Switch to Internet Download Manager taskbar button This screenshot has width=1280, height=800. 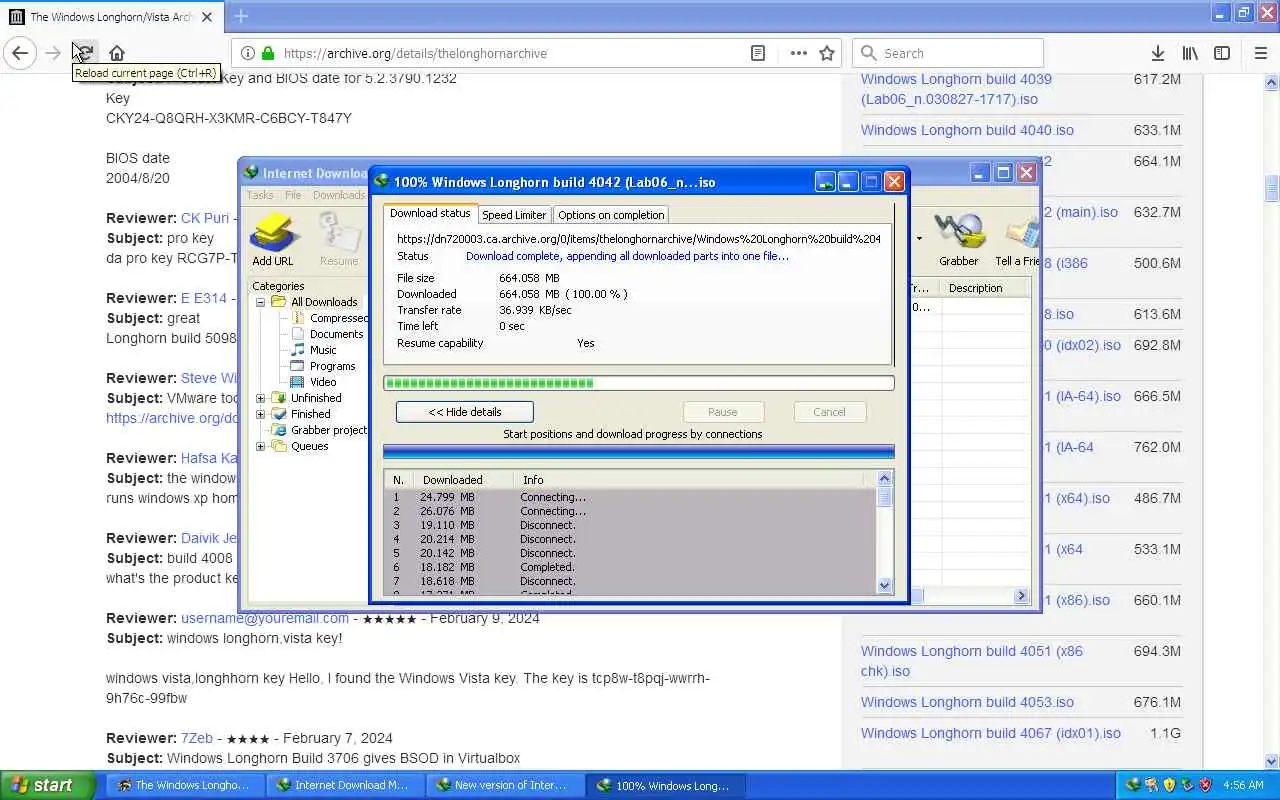[x=344, y=785]
